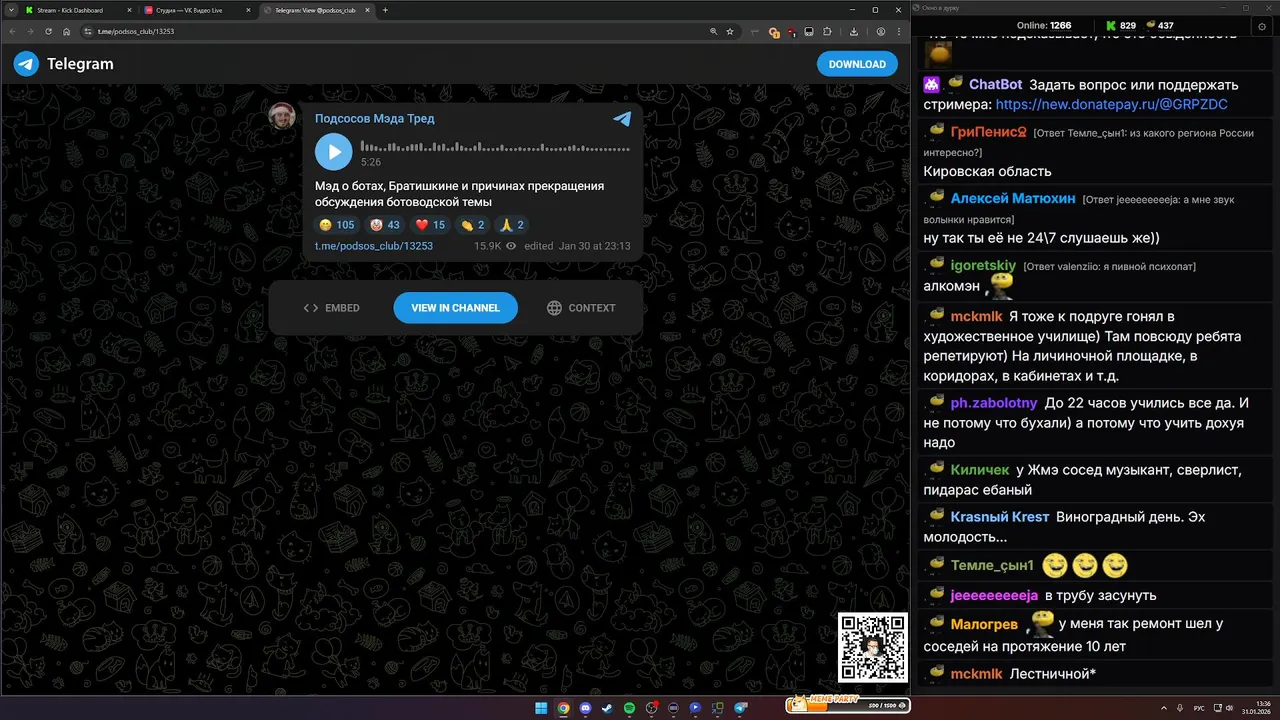The height and width of the screenshot is (720, 1280).
Task: Show hidden system tray icons
Action: 1164,708
